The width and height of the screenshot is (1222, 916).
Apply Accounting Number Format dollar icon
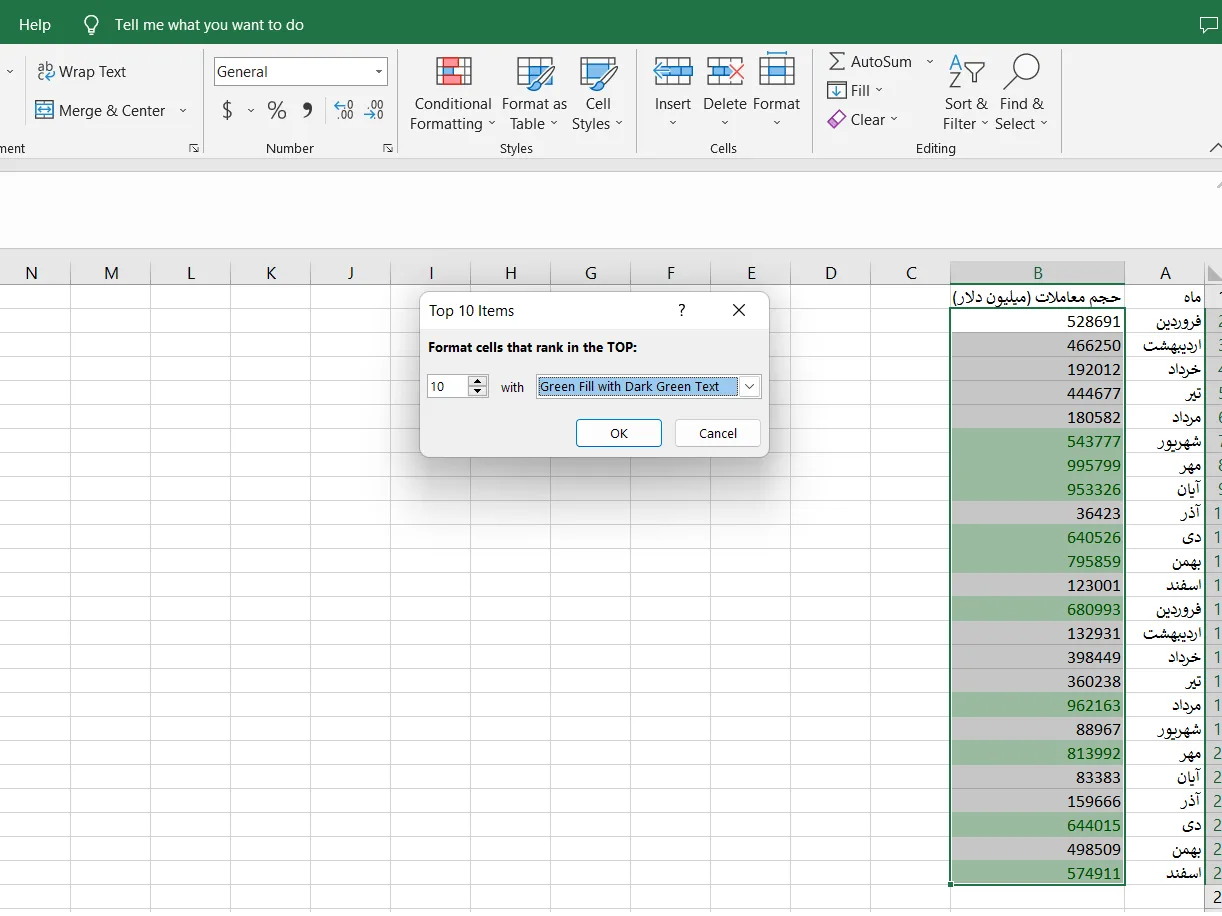click(228, 111)
